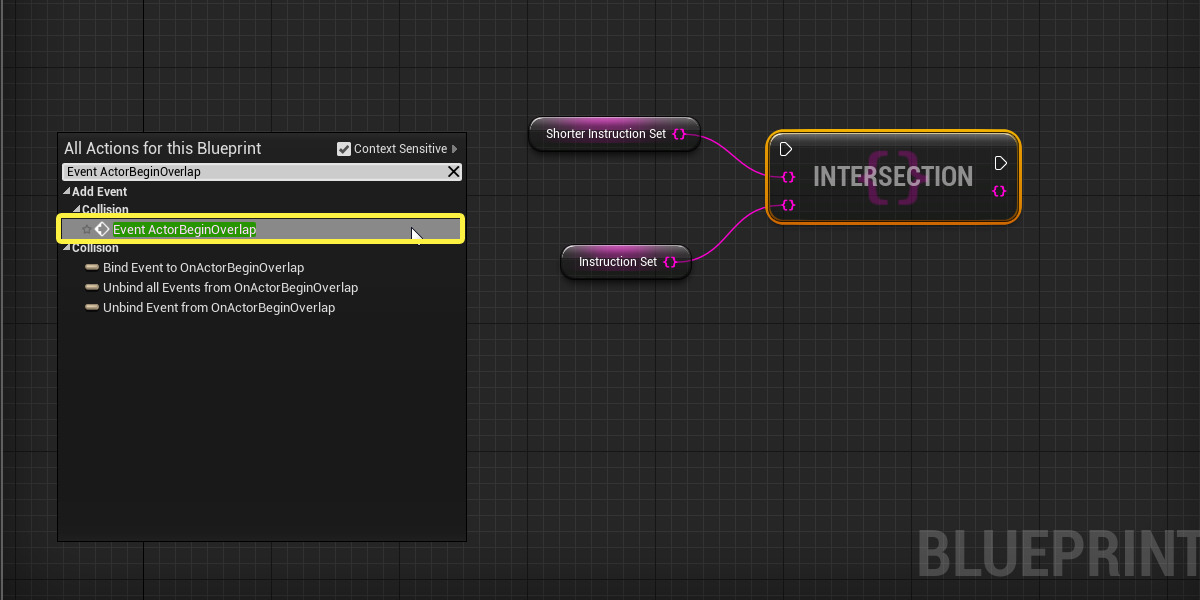Click the Intersection node's execution input pin
This screenshot has height=600, width=1200.
click(x=786, y=149)
